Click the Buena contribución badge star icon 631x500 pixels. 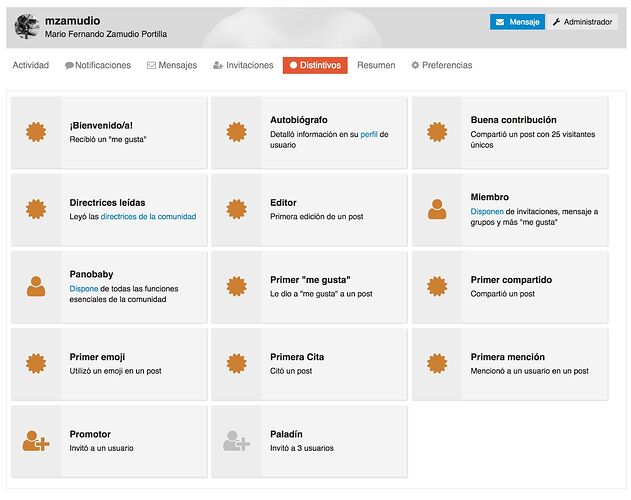coord(437,132)
